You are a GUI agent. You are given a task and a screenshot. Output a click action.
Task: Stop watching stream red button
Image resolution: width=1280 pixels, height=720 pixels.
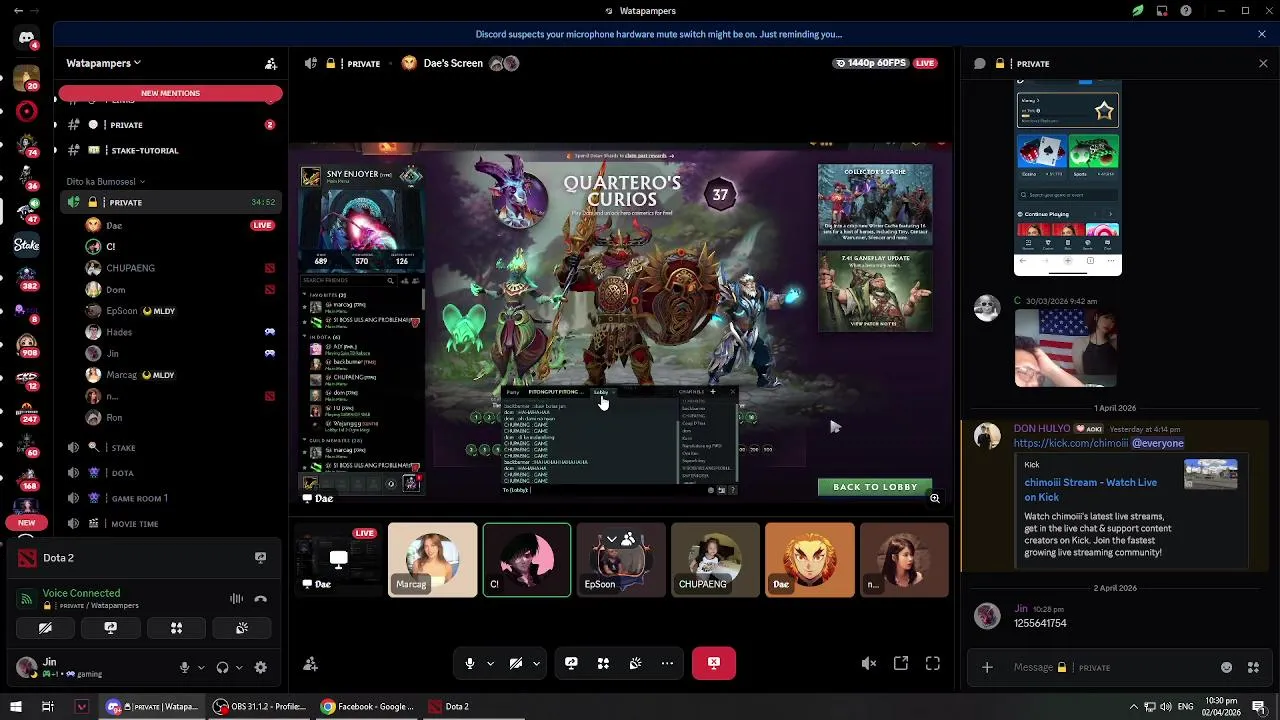coord(714,663)
